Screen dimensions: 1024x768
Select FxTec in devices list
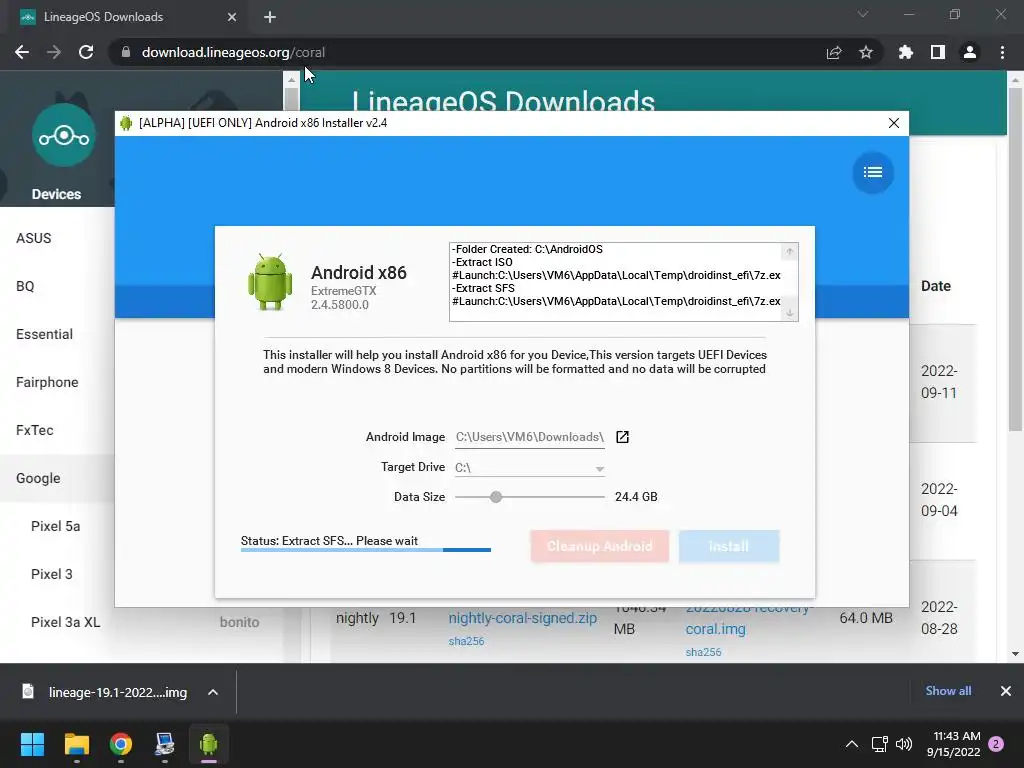click(x=35, y=430)
